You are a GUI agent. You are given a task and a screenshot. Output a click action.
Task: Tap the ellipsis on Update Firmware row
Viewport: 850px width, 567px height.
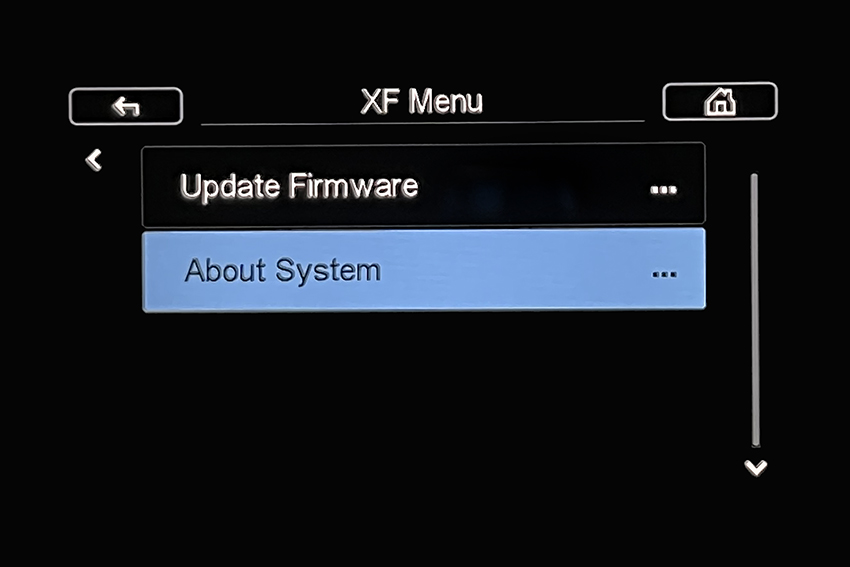click(664, 190)
